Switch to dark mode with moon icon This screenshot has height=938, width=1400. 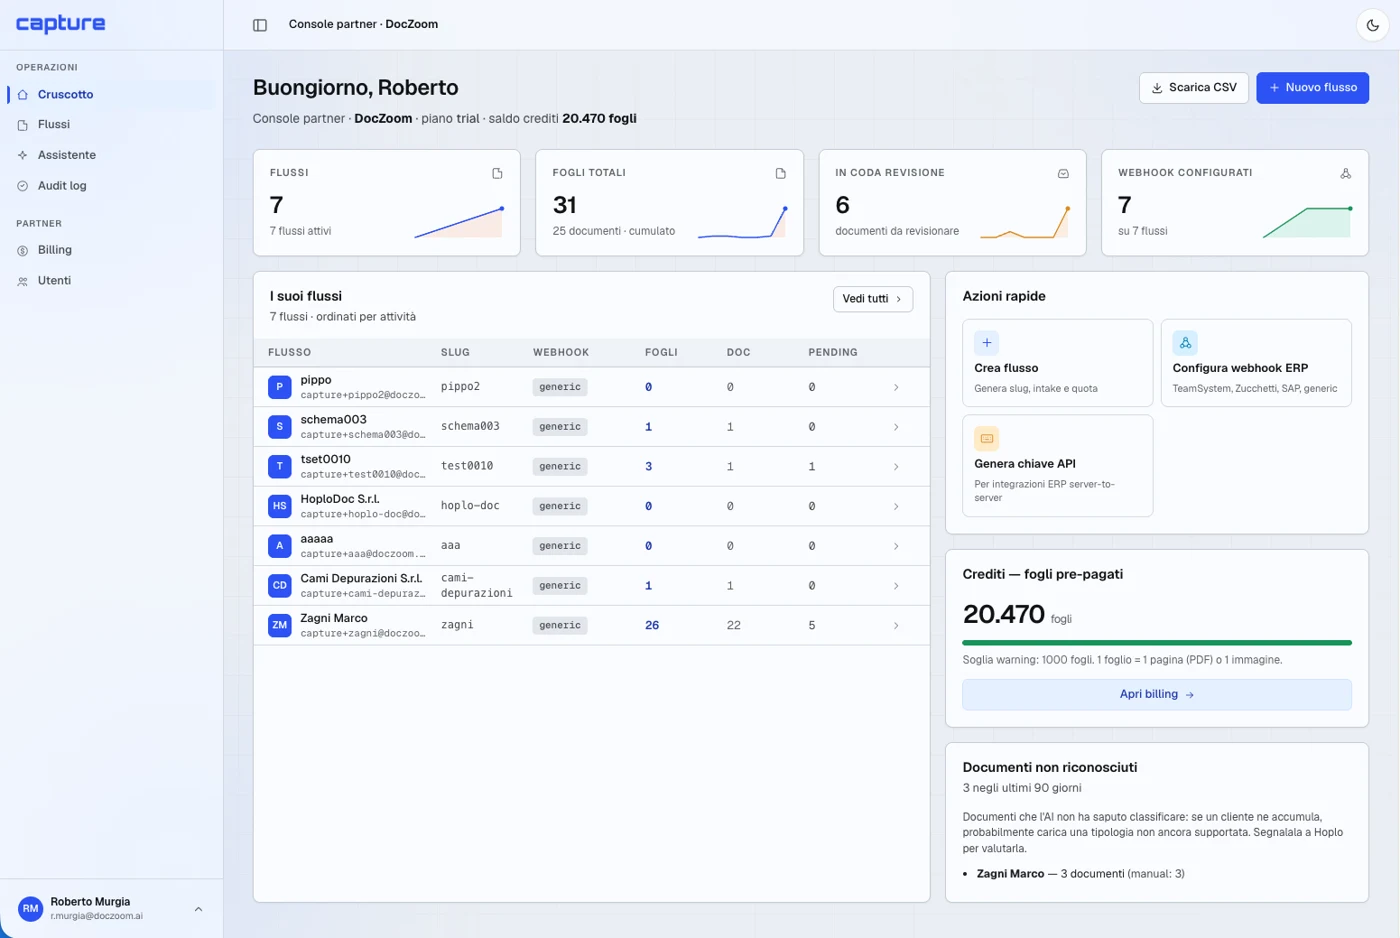(1373, 25)
